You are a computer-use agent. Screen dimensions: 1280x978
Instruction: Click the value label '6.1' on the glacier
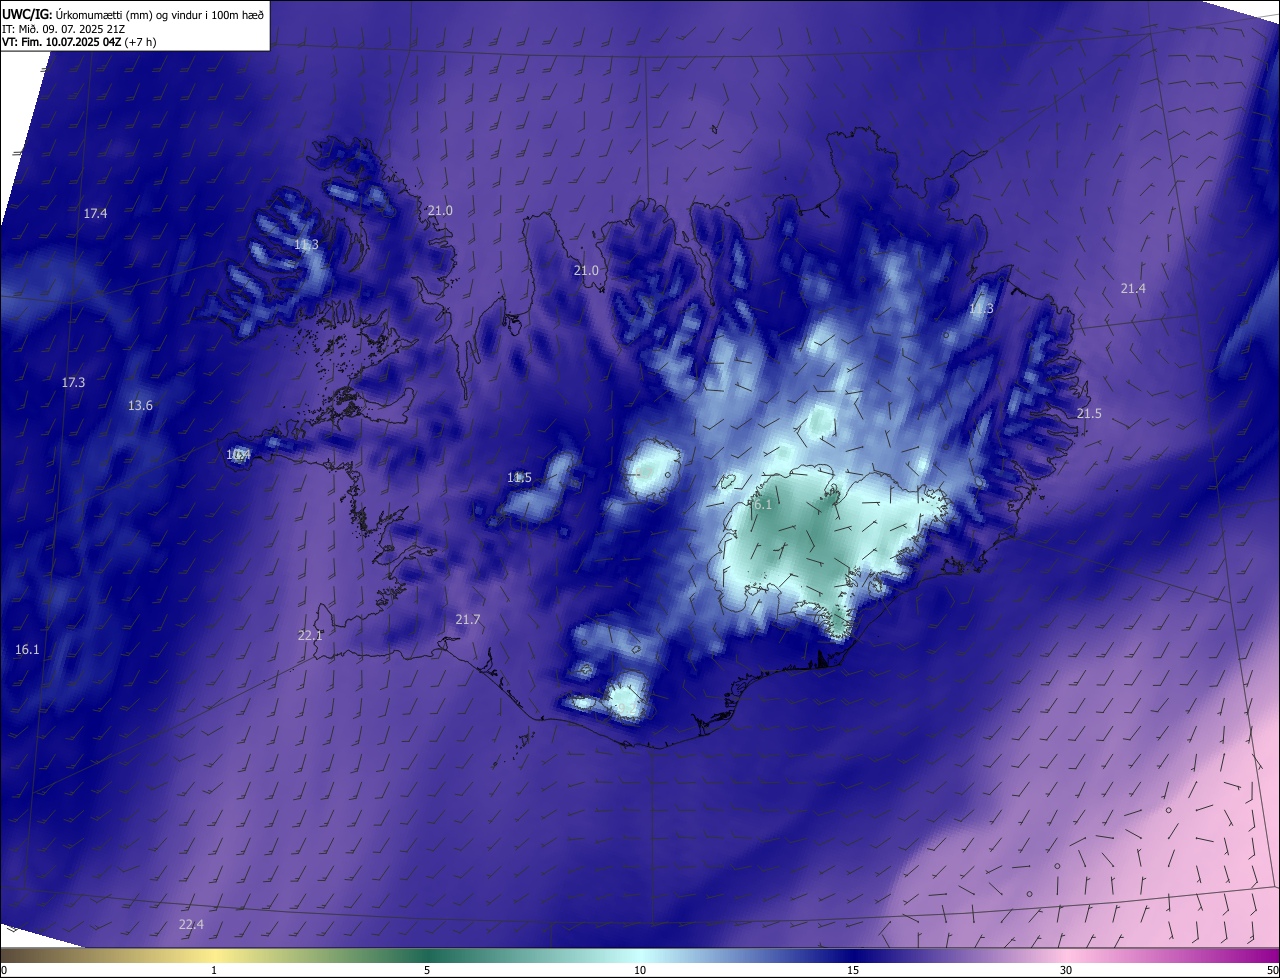point(763,504)
